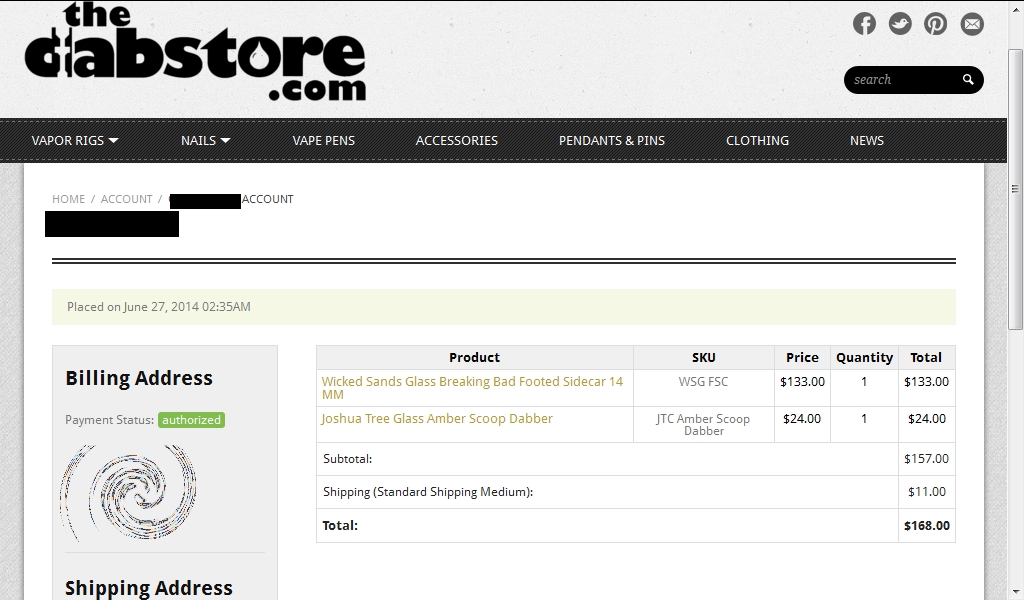The image size is (1024, 600).
Task: Click the ACCOUNT text after the redacted breadcrumb
Action: [x=268, y=199]
